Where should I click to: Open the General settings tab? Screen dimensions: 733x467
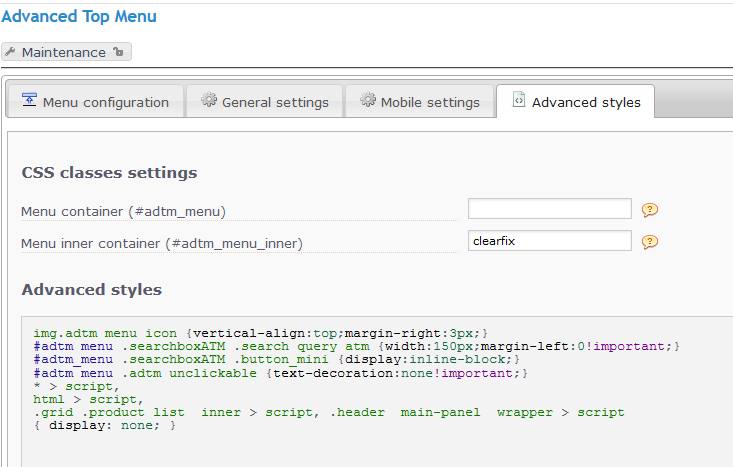275,102
